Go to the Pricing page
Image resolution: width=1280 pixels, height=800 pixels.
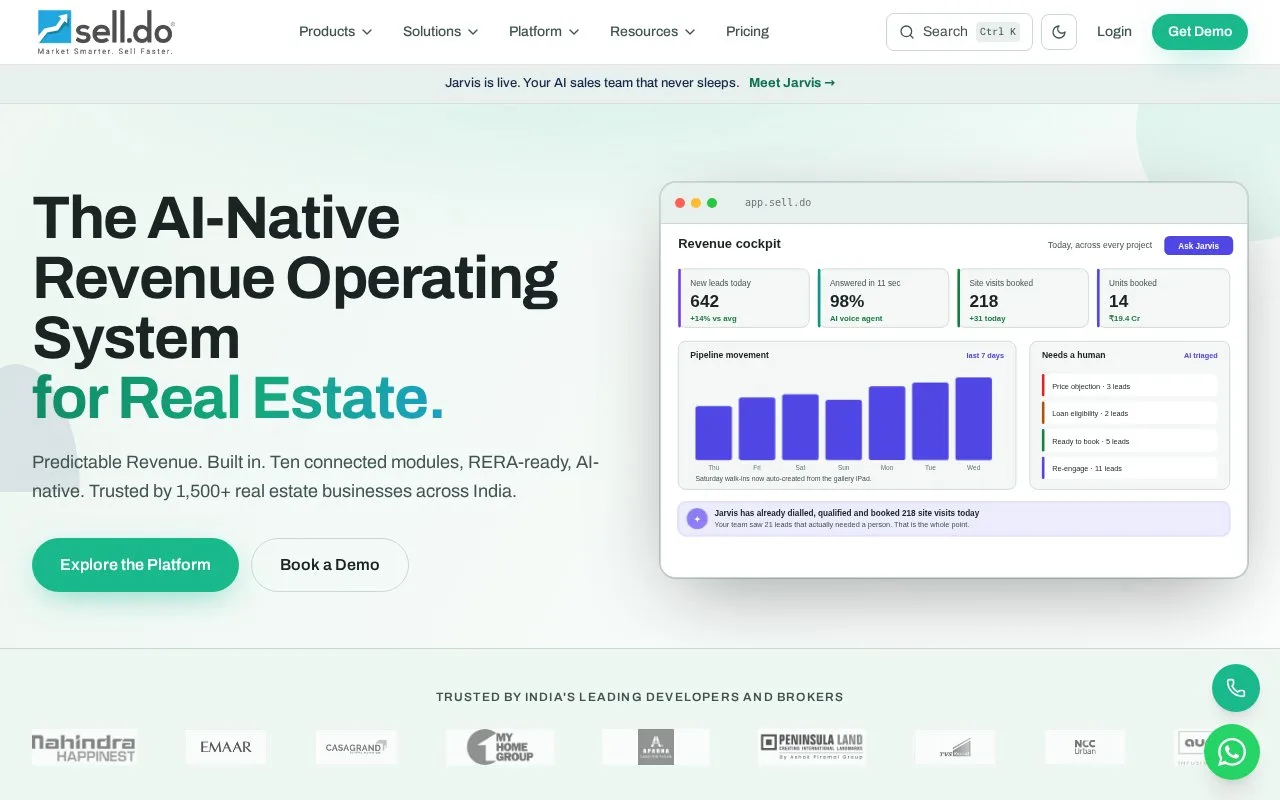tap(747, 32)
